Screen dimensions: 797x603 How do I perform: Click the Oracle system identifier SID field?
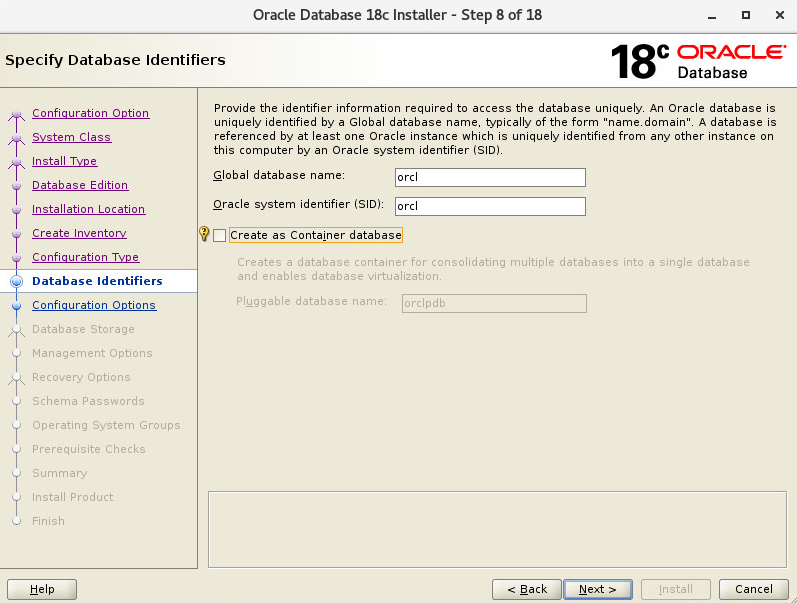coord(490,206)
